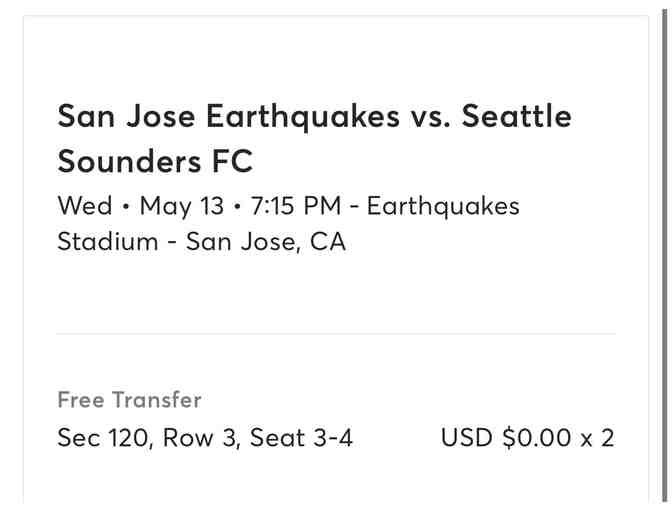Click the word "Stadium" in the venue
Screen dimensions: 672x510
108,242
